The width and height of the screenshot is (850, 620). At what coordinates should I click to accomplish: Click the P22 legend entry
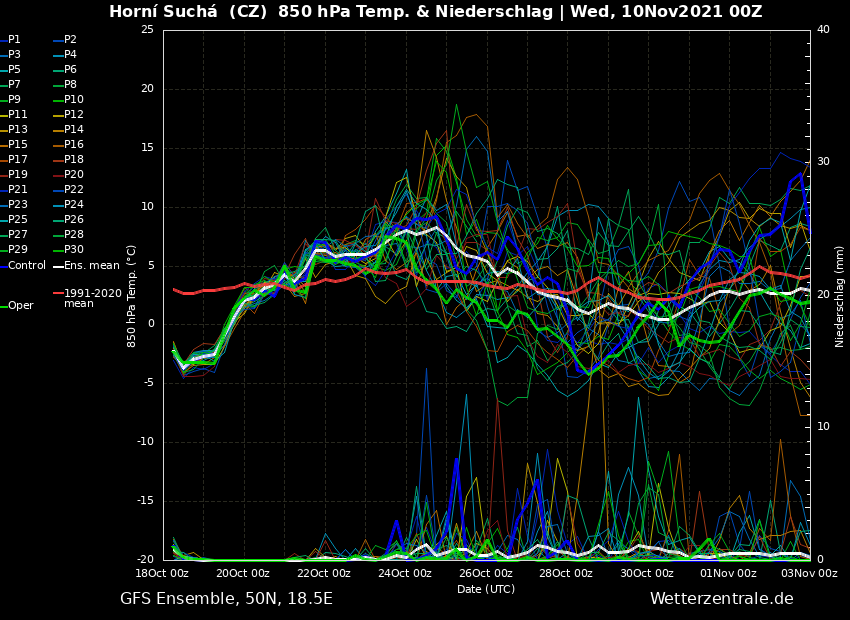(74, 190)
